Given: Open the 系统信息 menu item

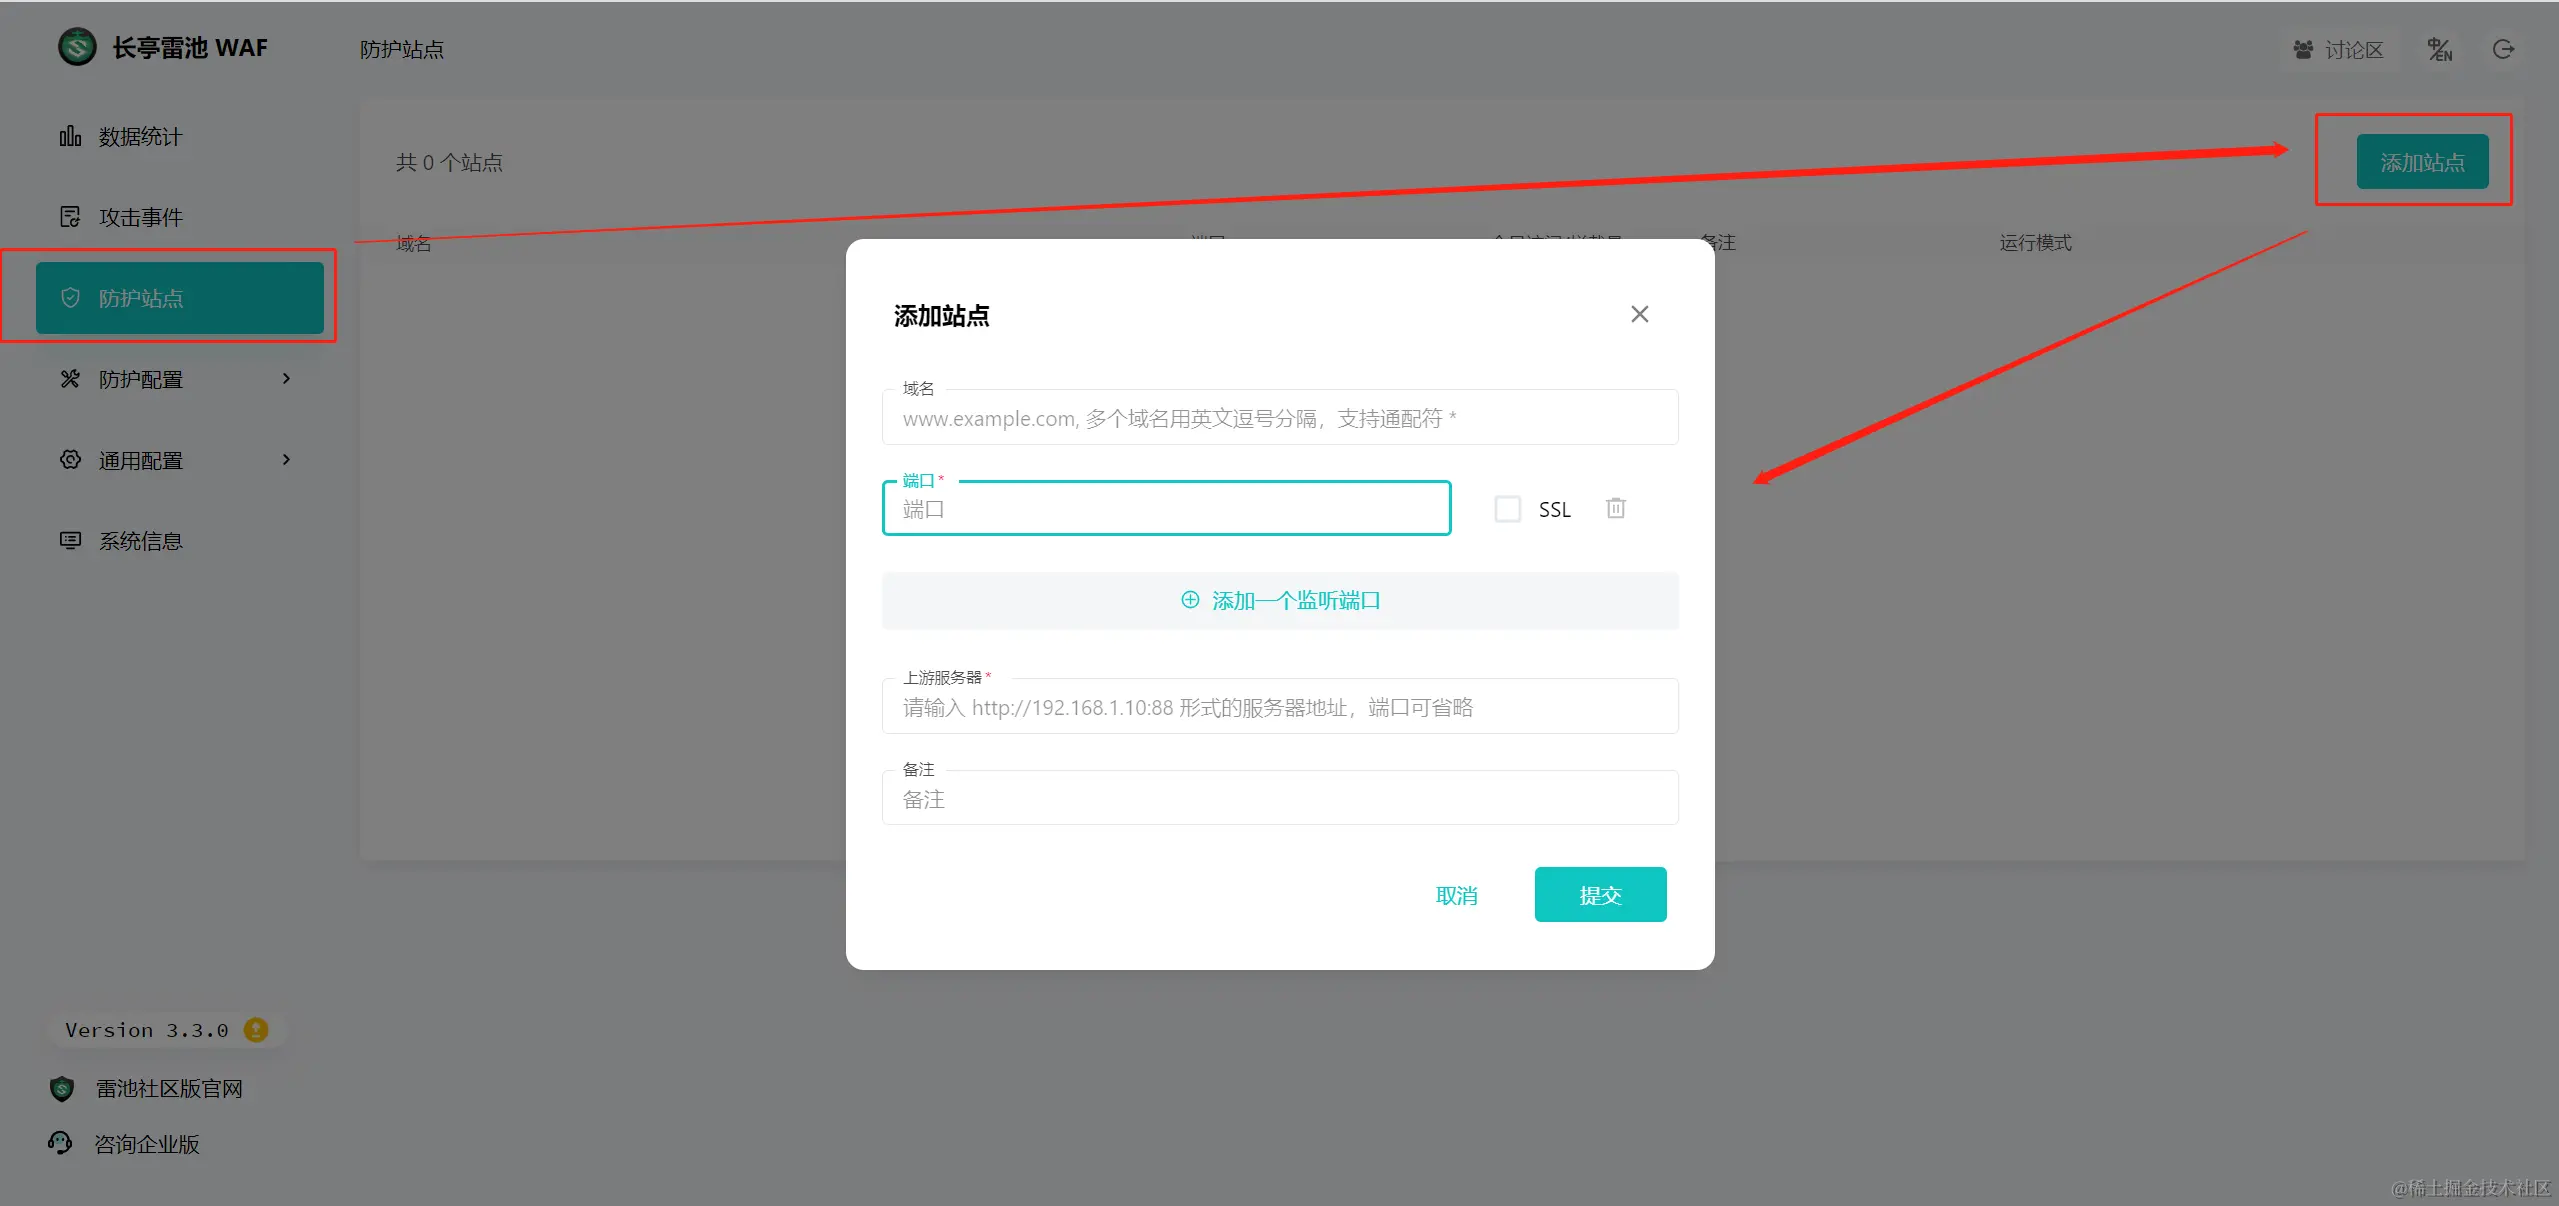Looking at the screenshot, I should (x=140, y=541).
